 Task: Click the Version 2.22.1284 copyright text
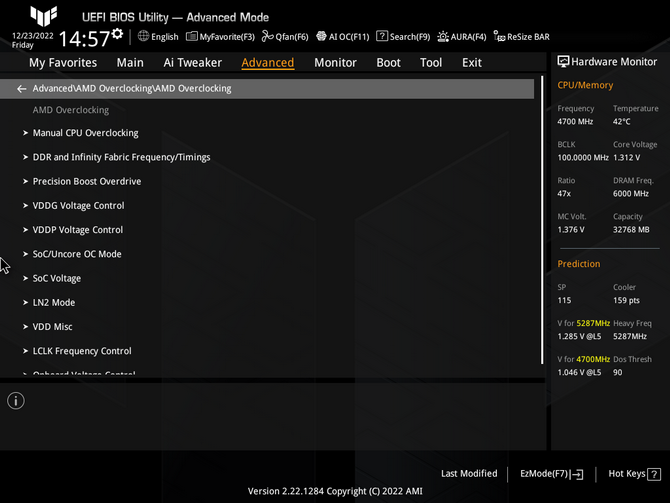335,491
